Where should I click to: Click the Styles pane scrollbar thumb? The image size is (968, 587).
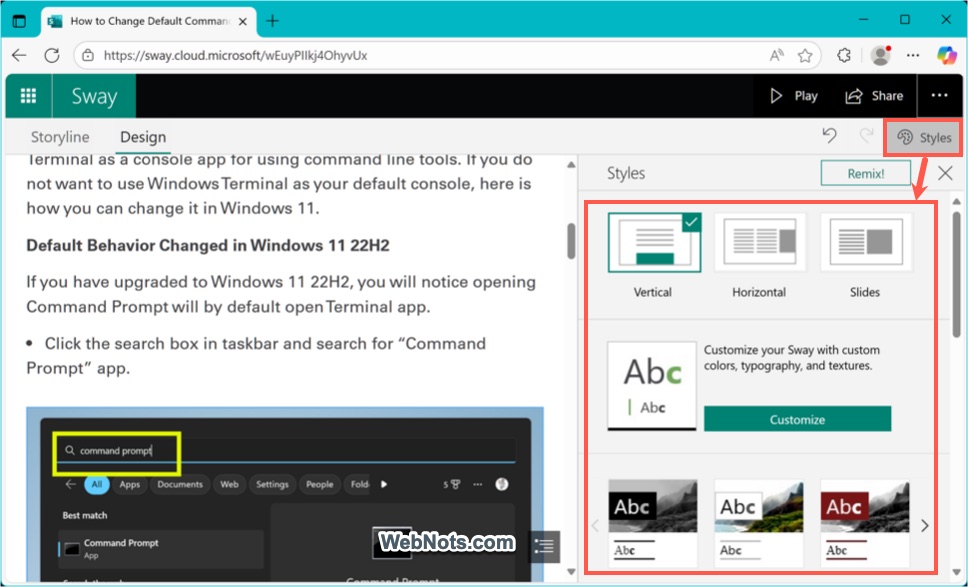click(956, 273)
